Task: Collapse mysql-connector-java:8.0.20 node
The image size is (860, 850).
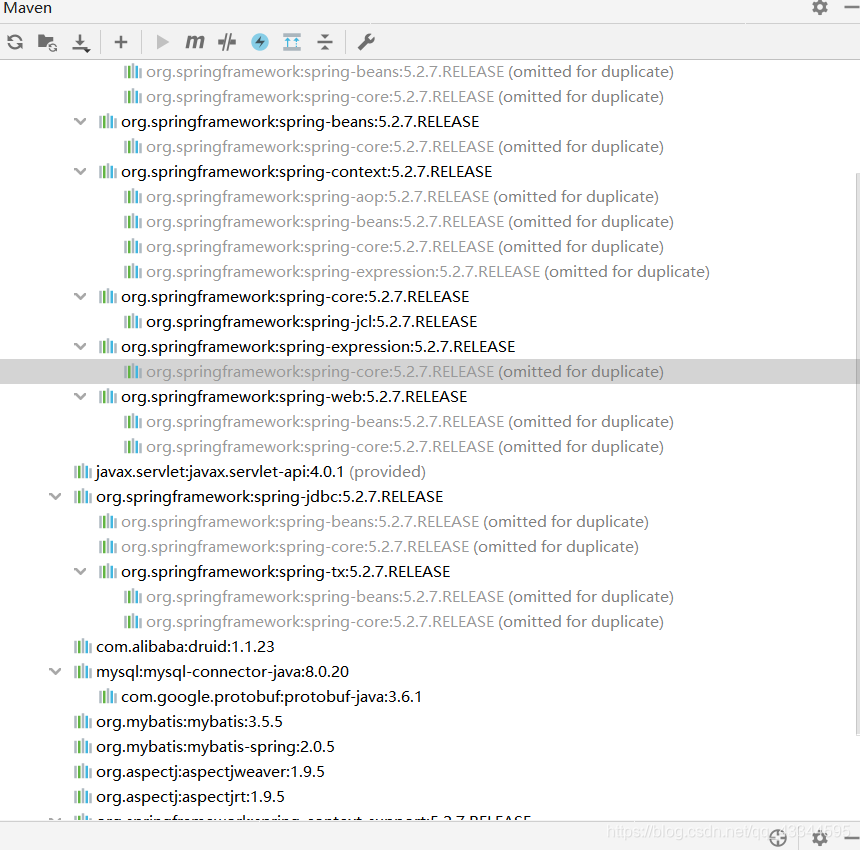Action: (x=55, y=672)
